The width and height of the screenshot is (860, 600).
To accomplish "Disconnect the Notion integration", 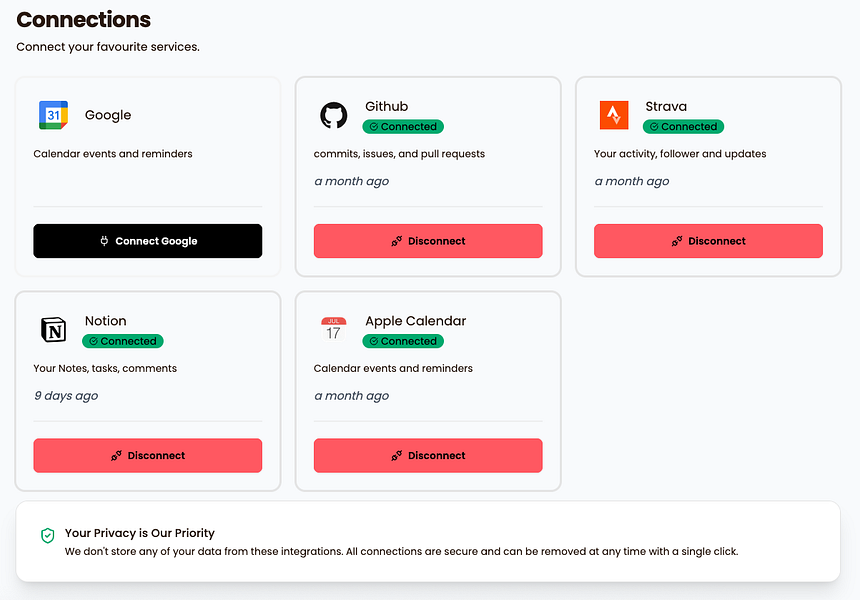I will (x=147, y=455).
